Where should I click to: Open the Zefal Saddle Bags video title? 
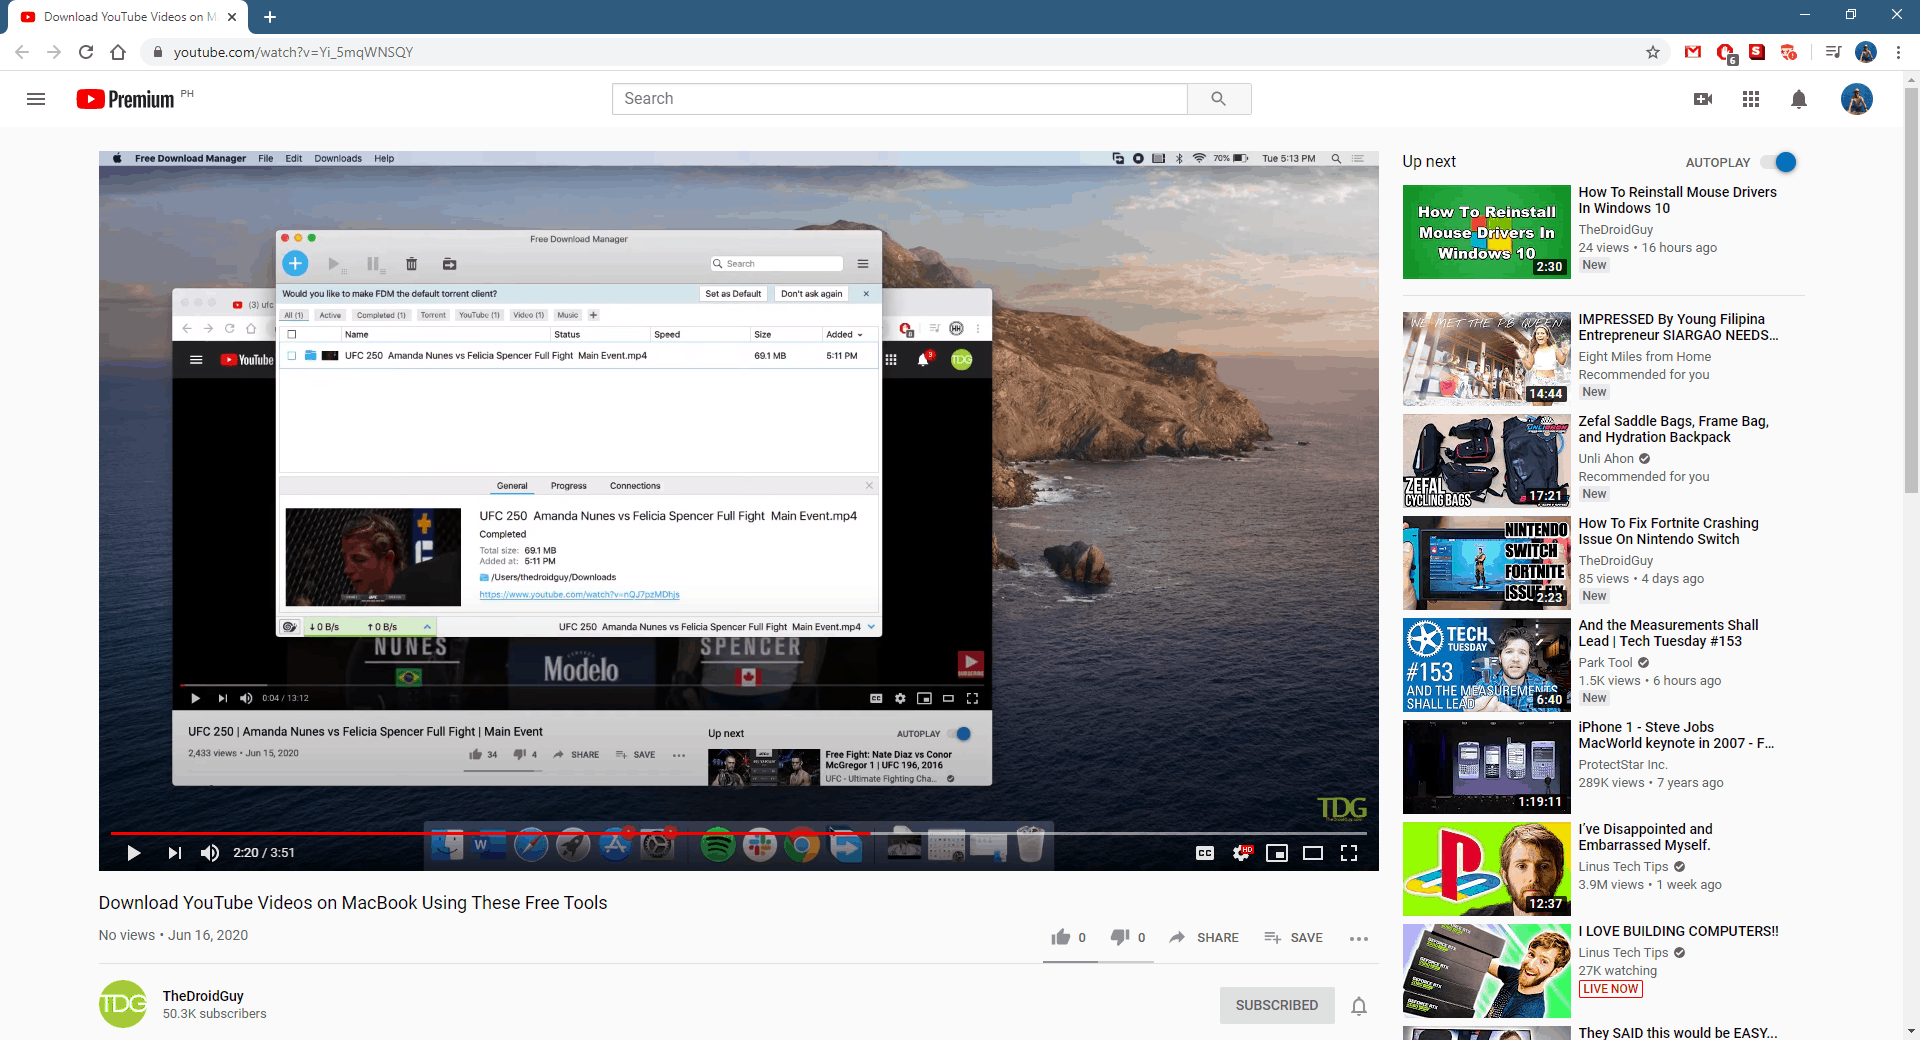pos(1673,429)
